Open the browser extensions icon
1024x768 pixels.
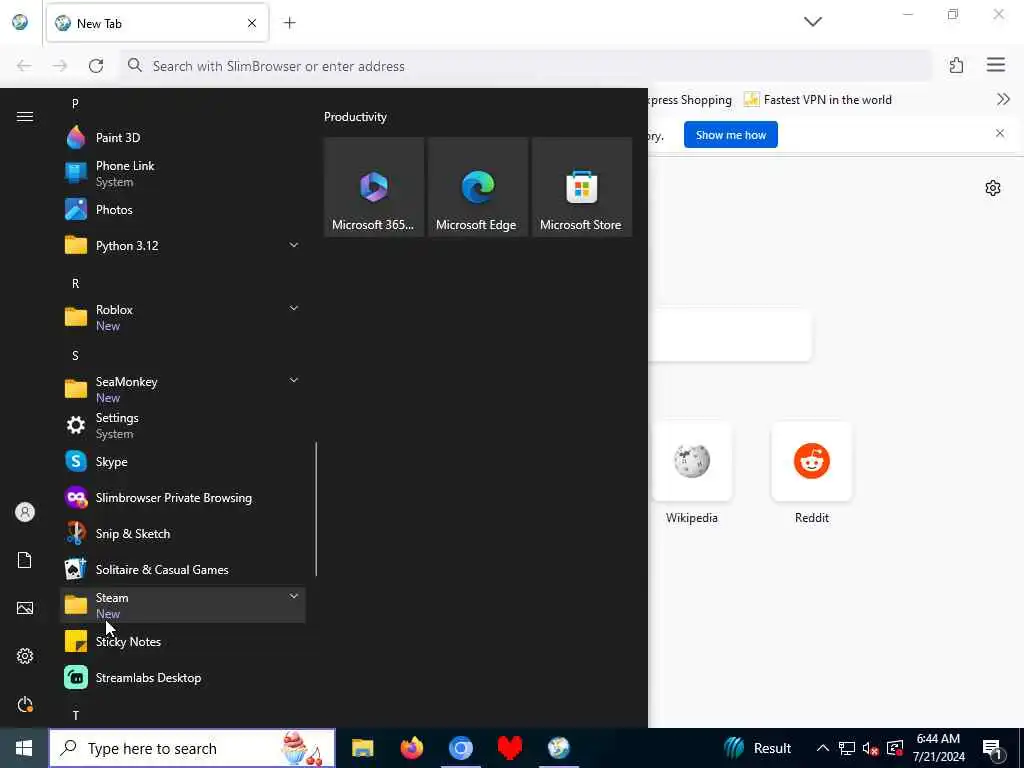click(x=956, y=65)
